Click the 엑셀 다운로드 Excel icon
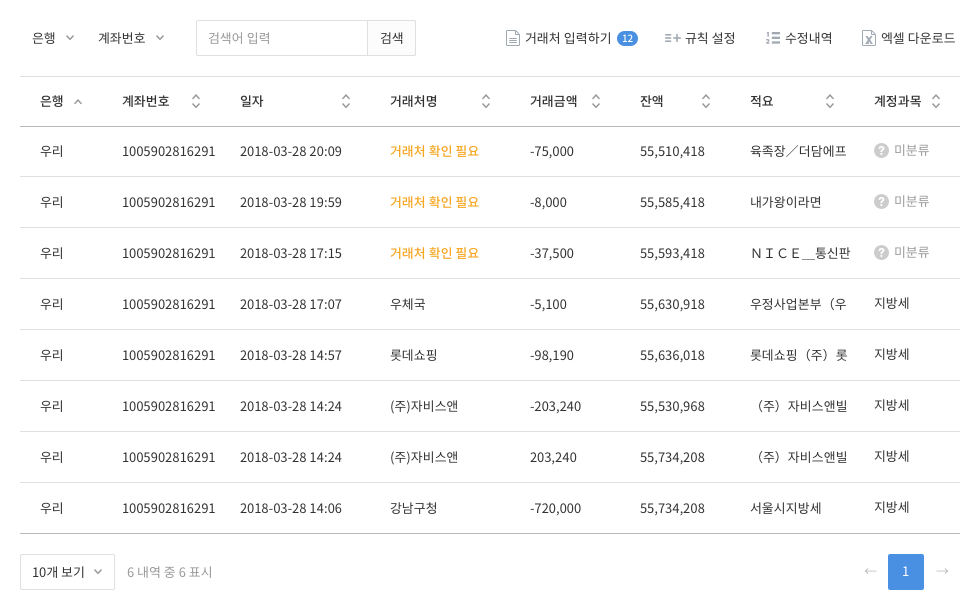The height and width of the screenshot is (610, 980). [869, 38]
